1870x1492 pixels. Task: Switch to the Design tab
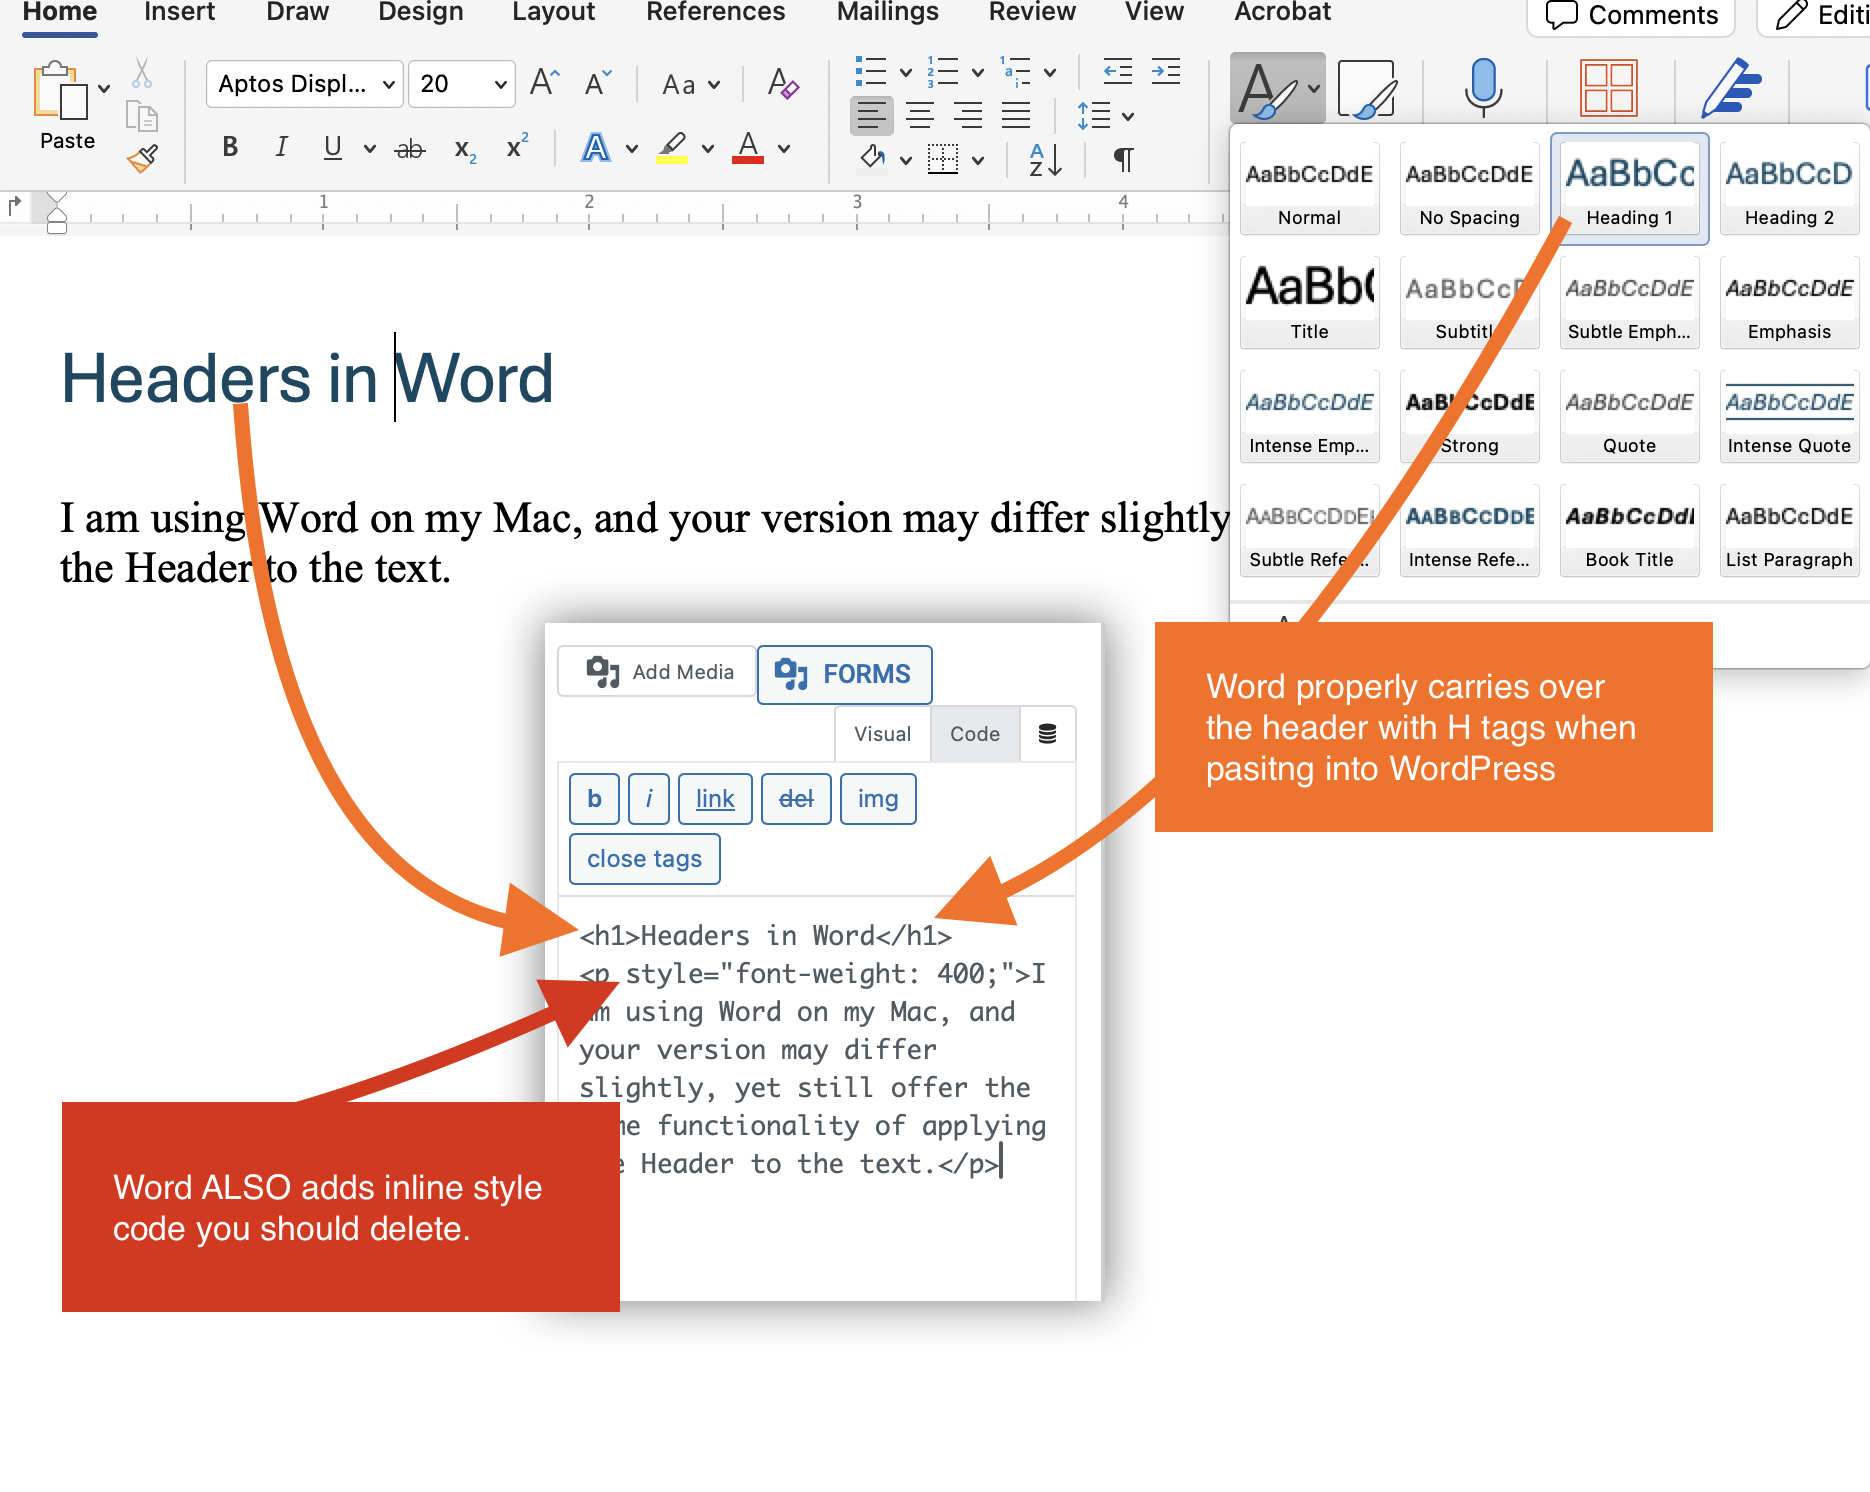tap(420, 12)
